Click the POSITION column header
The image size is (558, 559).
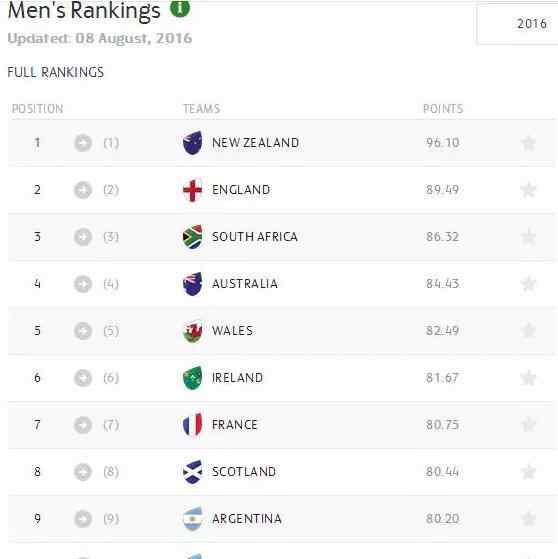(37, 109)
